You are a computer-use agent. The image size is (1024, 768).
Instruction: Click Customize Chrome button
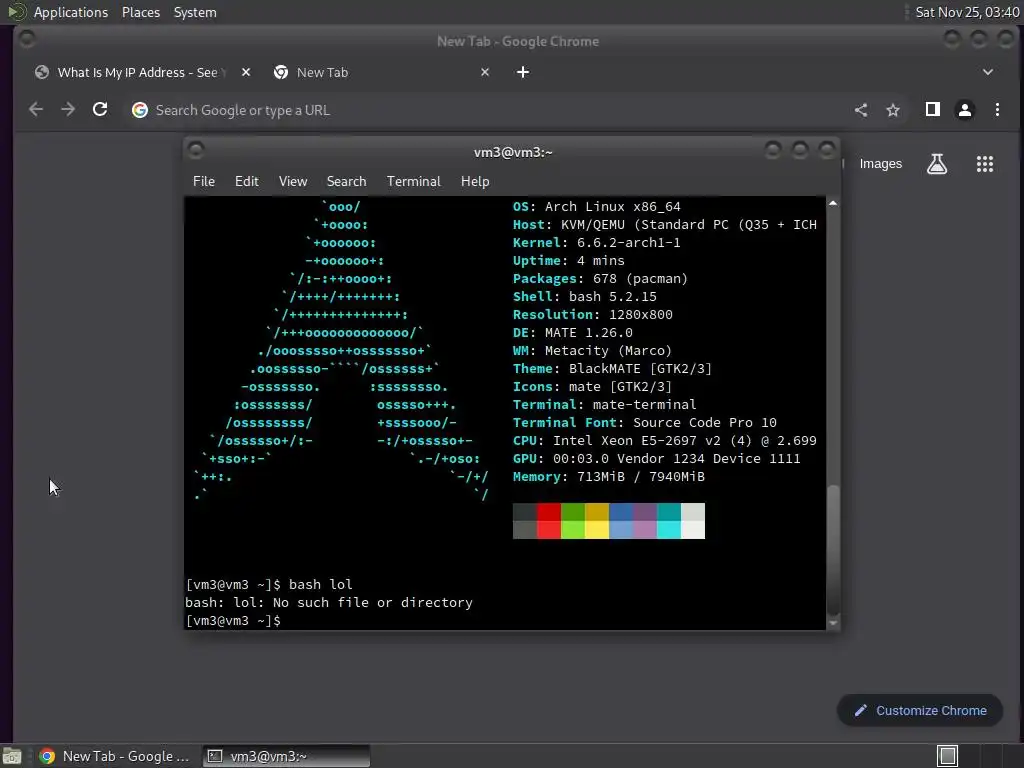coord(920,711)
